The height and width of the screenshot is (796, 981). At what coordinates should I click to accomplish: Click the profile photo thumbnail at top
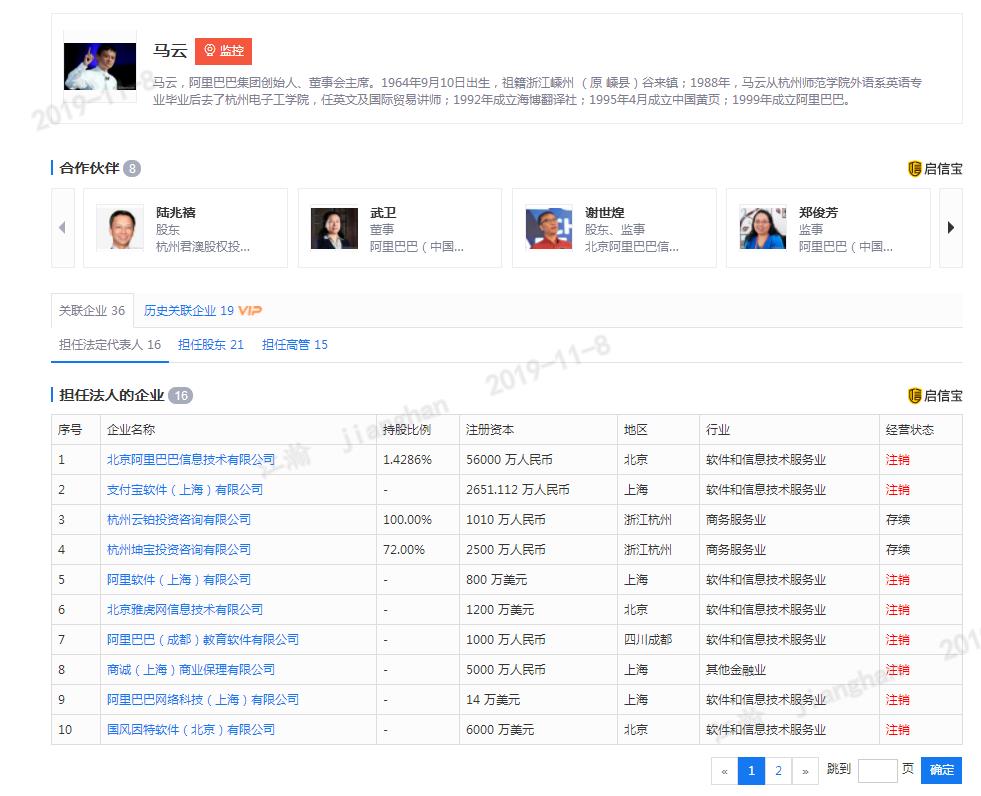[100, 60]
